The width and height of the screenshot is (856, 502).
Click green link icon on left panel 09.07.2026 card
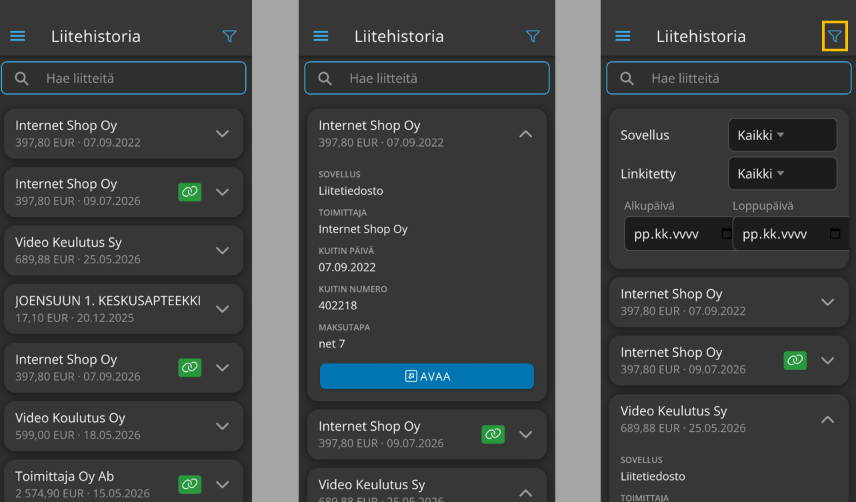[x=189, y=192]
